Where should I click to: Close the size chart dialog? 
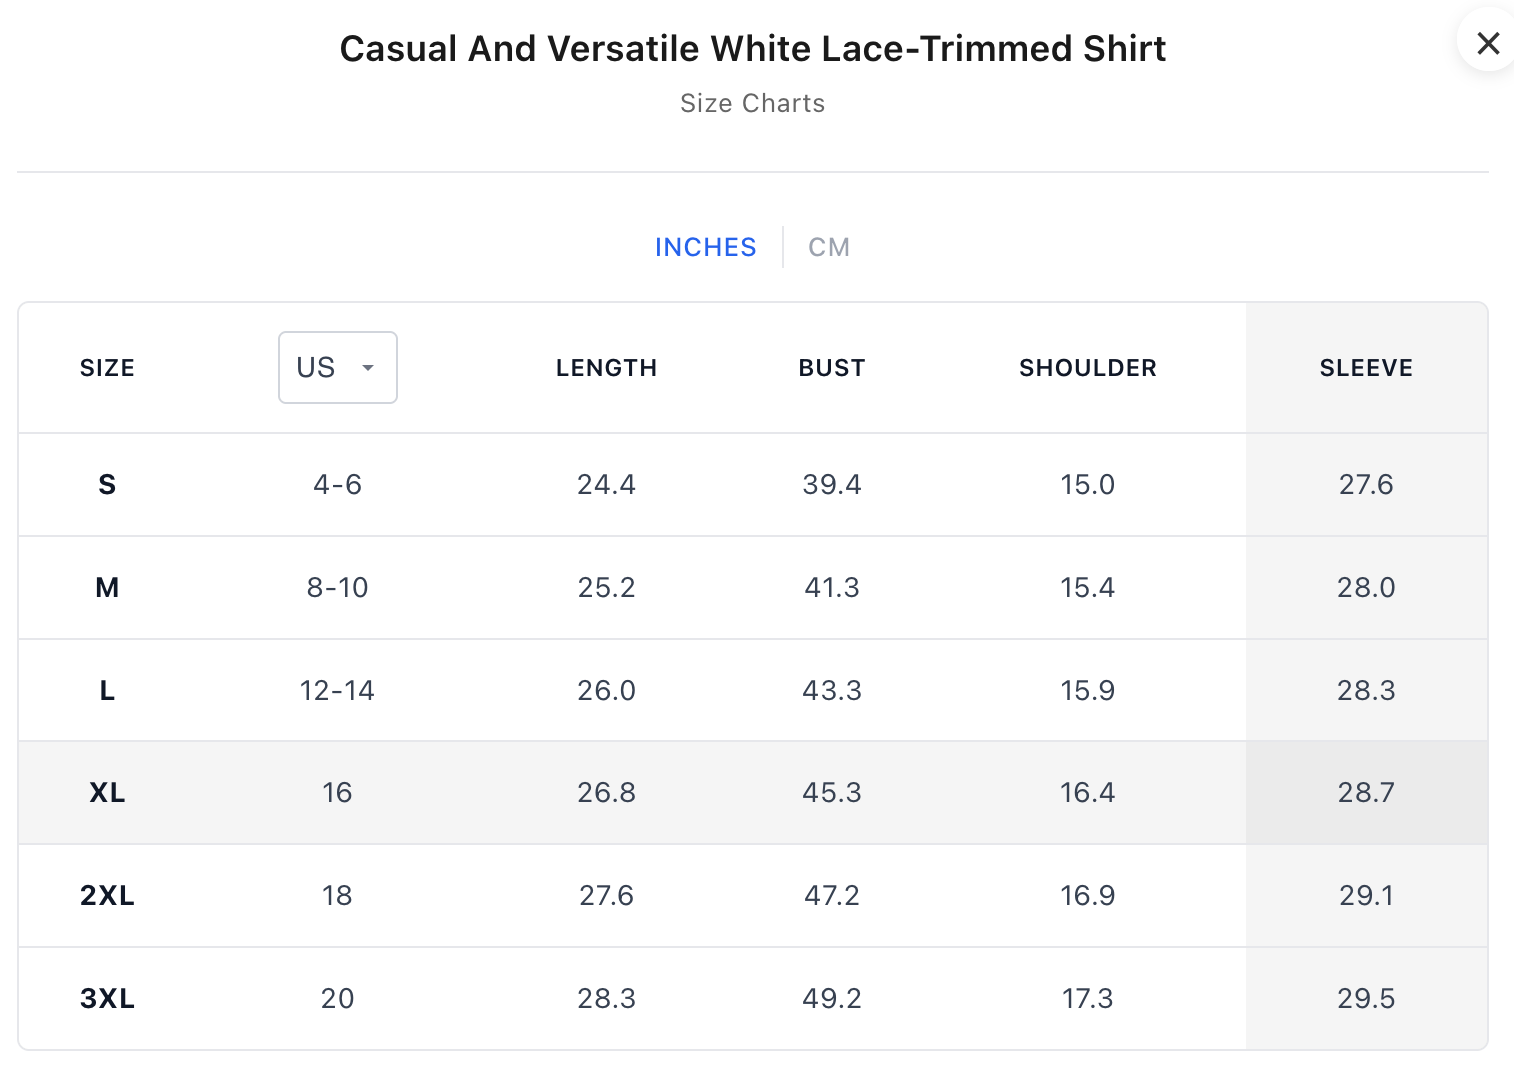[1488, 43]
